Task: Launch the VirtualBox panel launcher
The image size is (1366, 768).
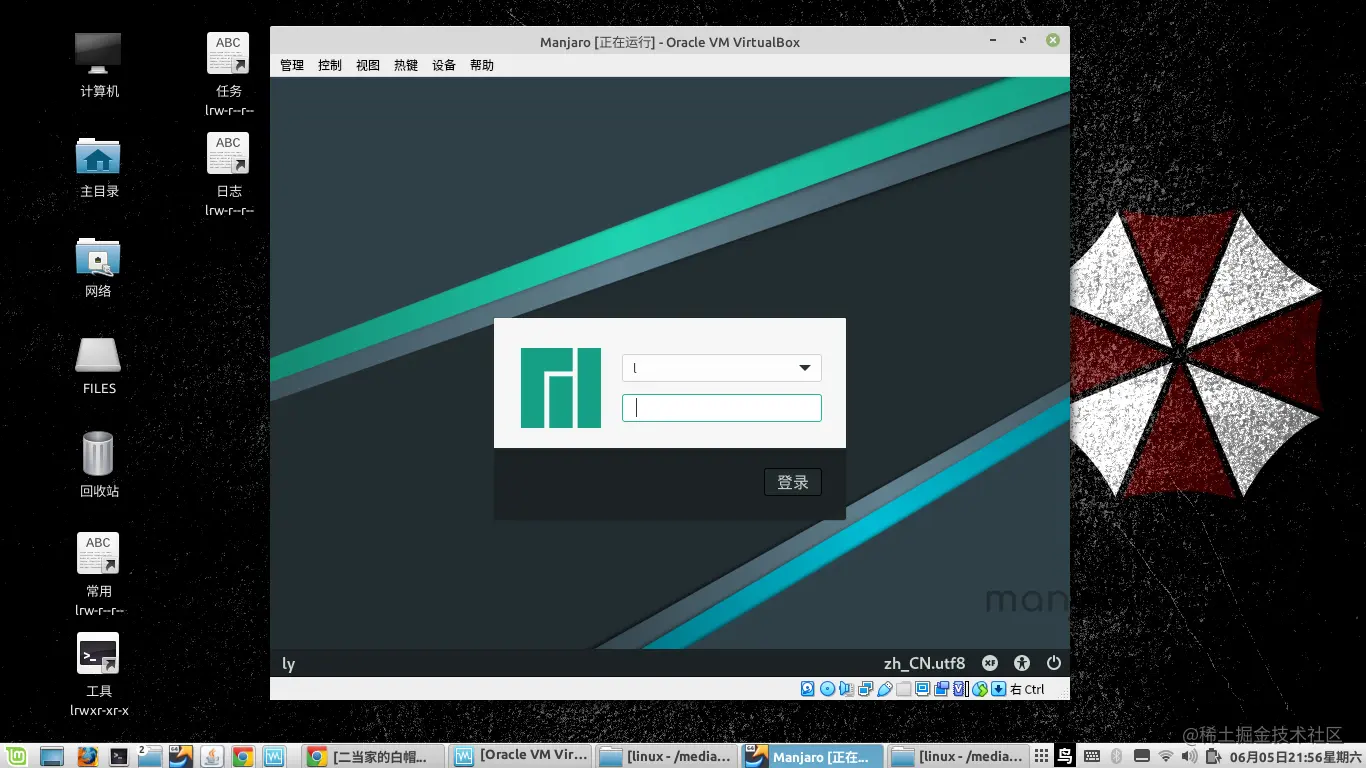Action: [x=181, y=757]
